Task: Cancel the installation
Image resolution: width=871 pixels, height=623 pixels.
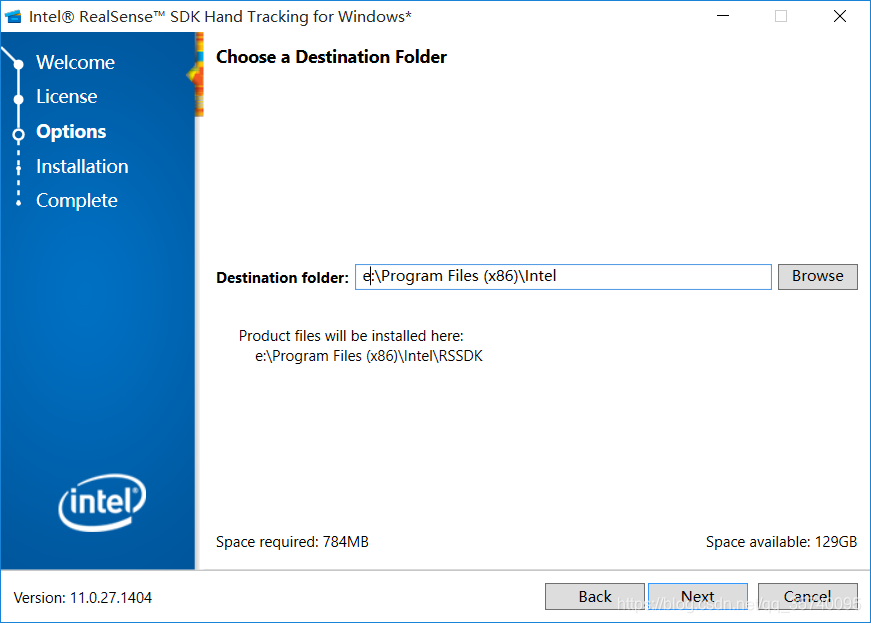Action: (x=807, y=596)
